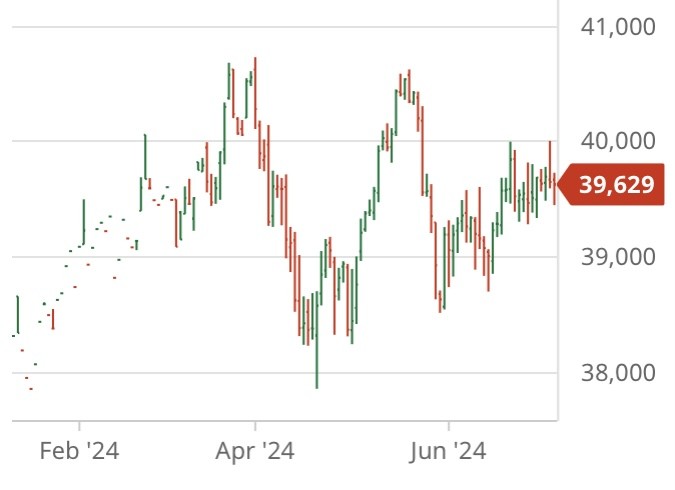Click the 41,000 y-axis price label
This screenshot has width=675, height=490.
pyautogui.click(x=618, y=26)
